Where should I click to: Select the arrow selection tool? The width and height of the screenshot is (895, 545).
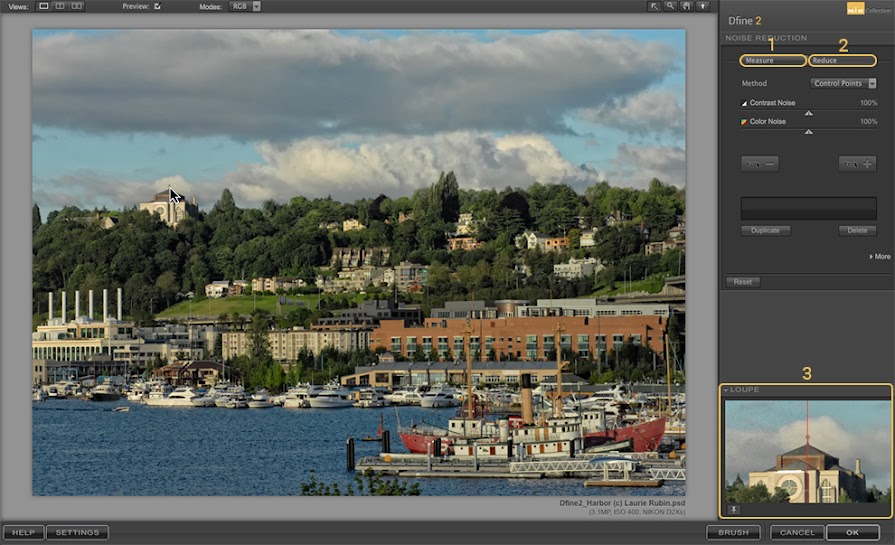[655, 6]
